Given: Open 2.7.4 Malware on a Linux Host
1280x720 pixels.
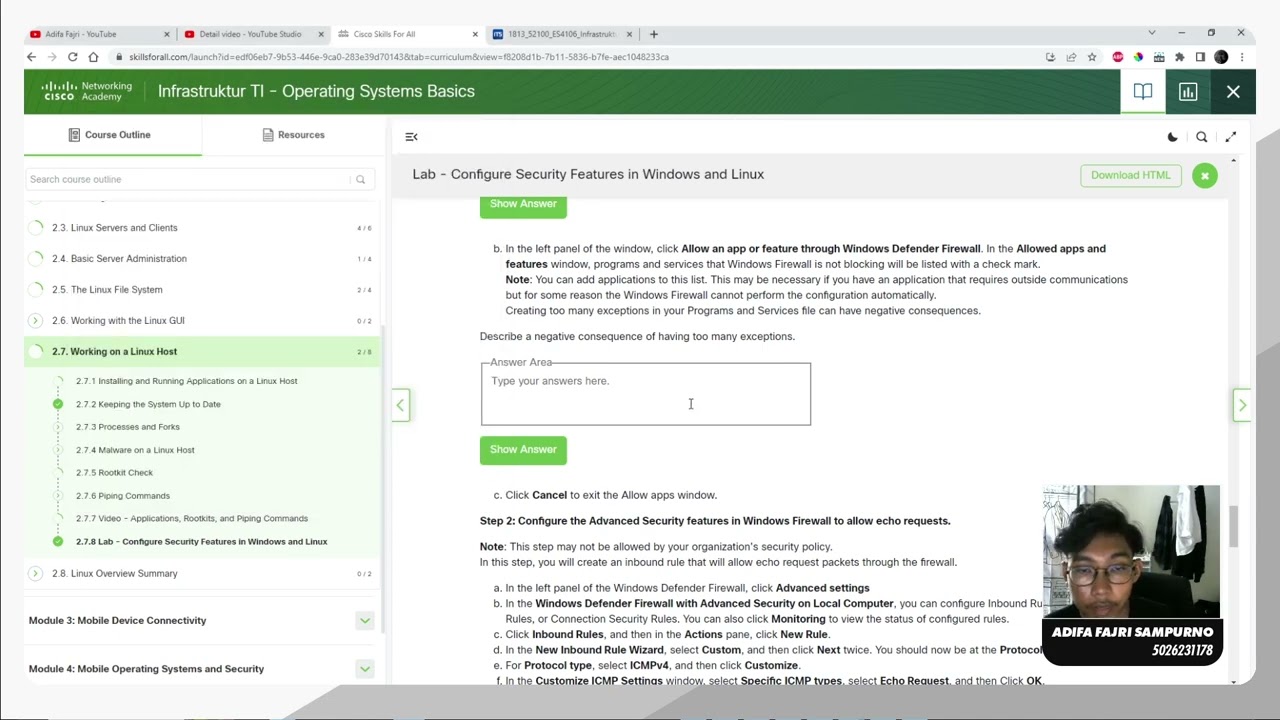Looking at the screenshot, I should [135, 450].
